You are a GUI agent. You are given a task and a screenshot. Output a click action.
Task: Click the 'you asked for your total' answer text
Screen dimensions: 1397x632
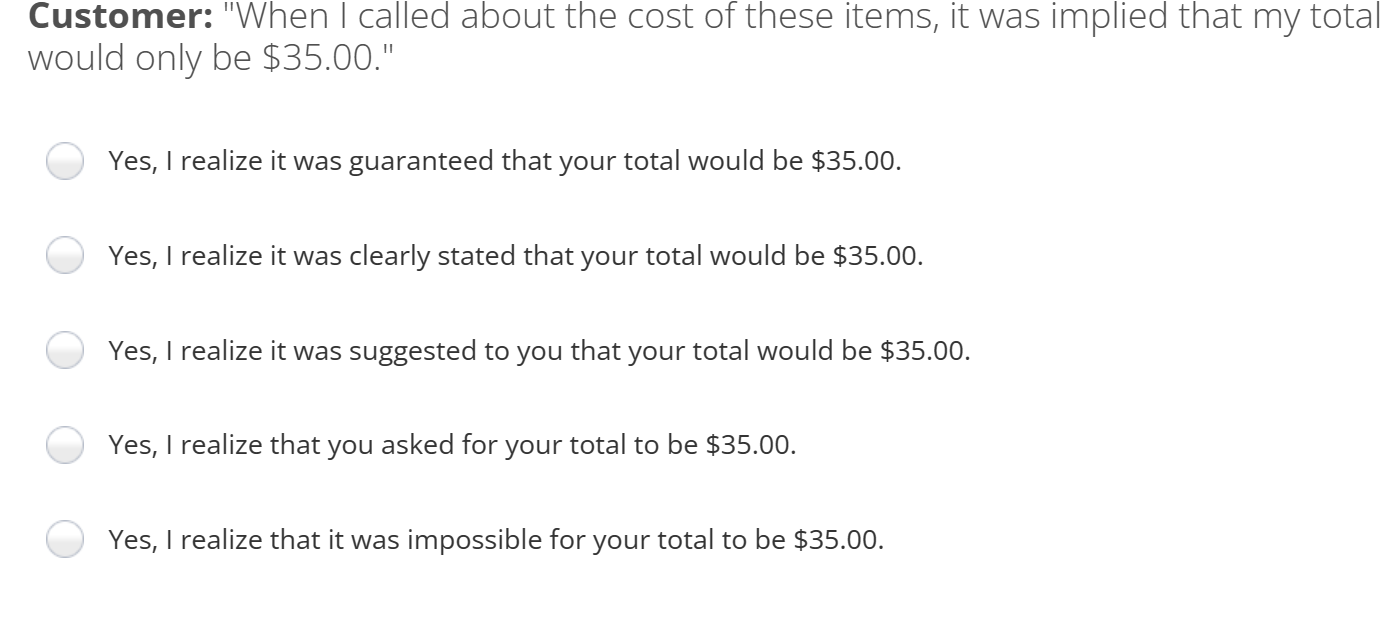453,446
